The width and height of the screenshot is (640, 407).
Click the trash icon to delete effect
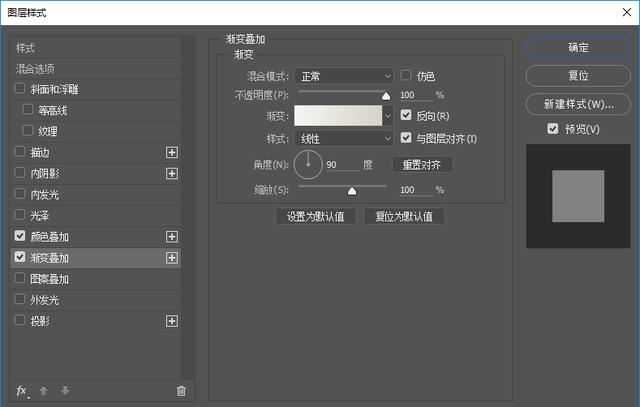click(x=181, y=390)
